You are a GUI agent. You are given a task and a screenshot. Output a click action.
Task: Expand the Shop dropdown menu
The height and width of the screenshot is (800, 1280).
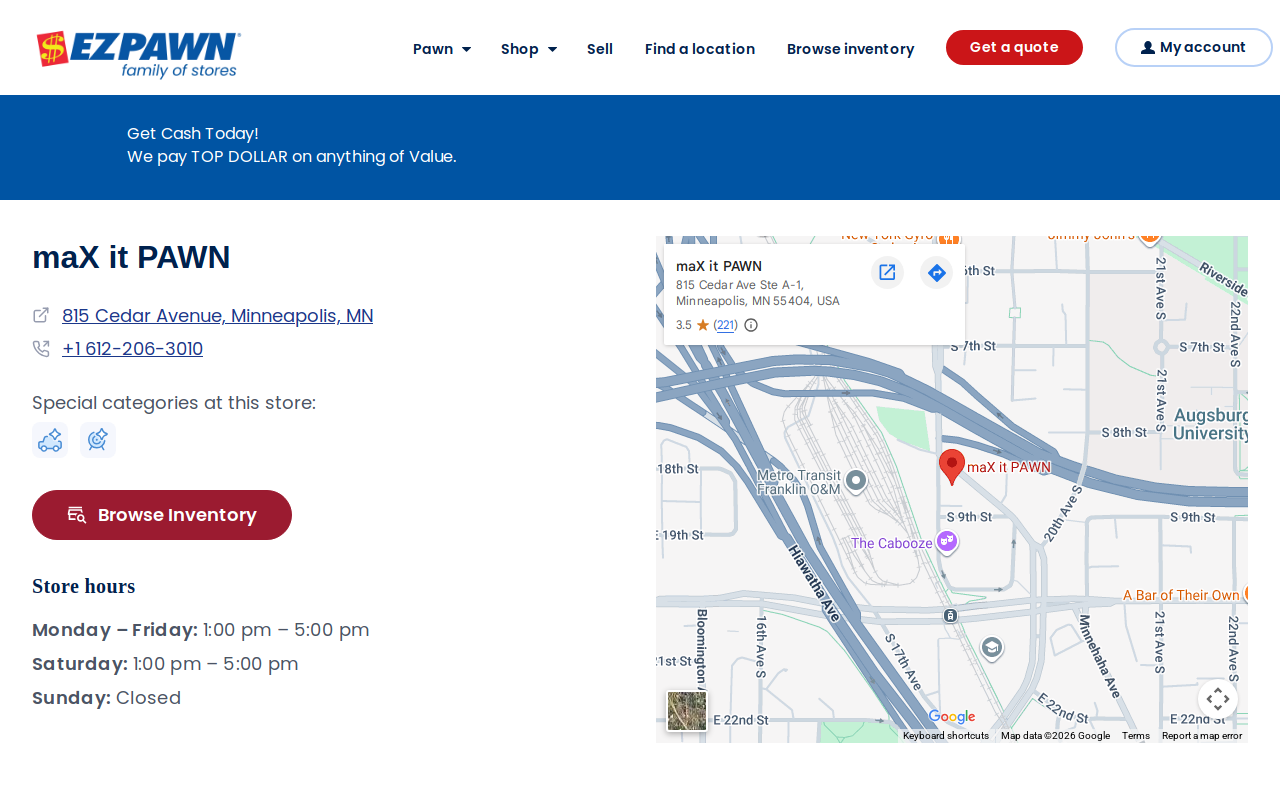point(529,49)
